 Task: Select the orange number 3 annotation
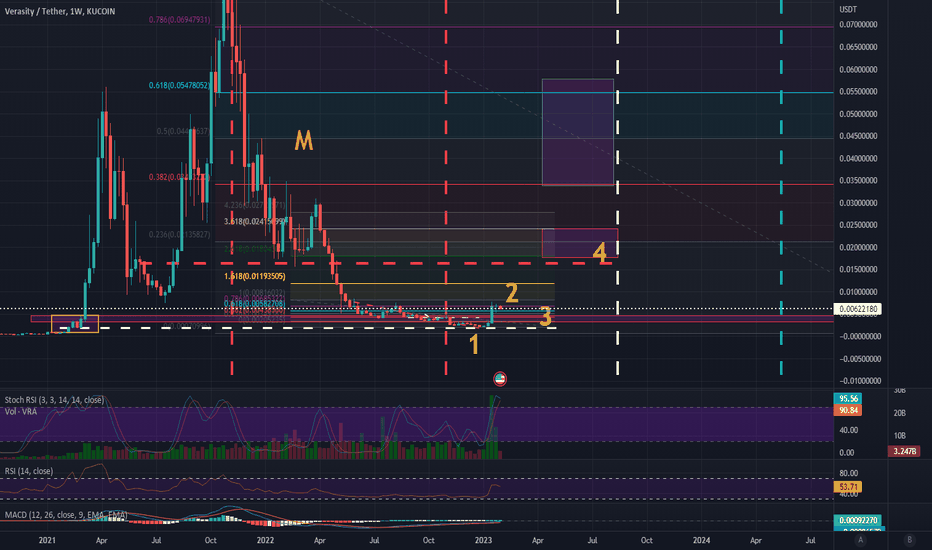[545, 317]
